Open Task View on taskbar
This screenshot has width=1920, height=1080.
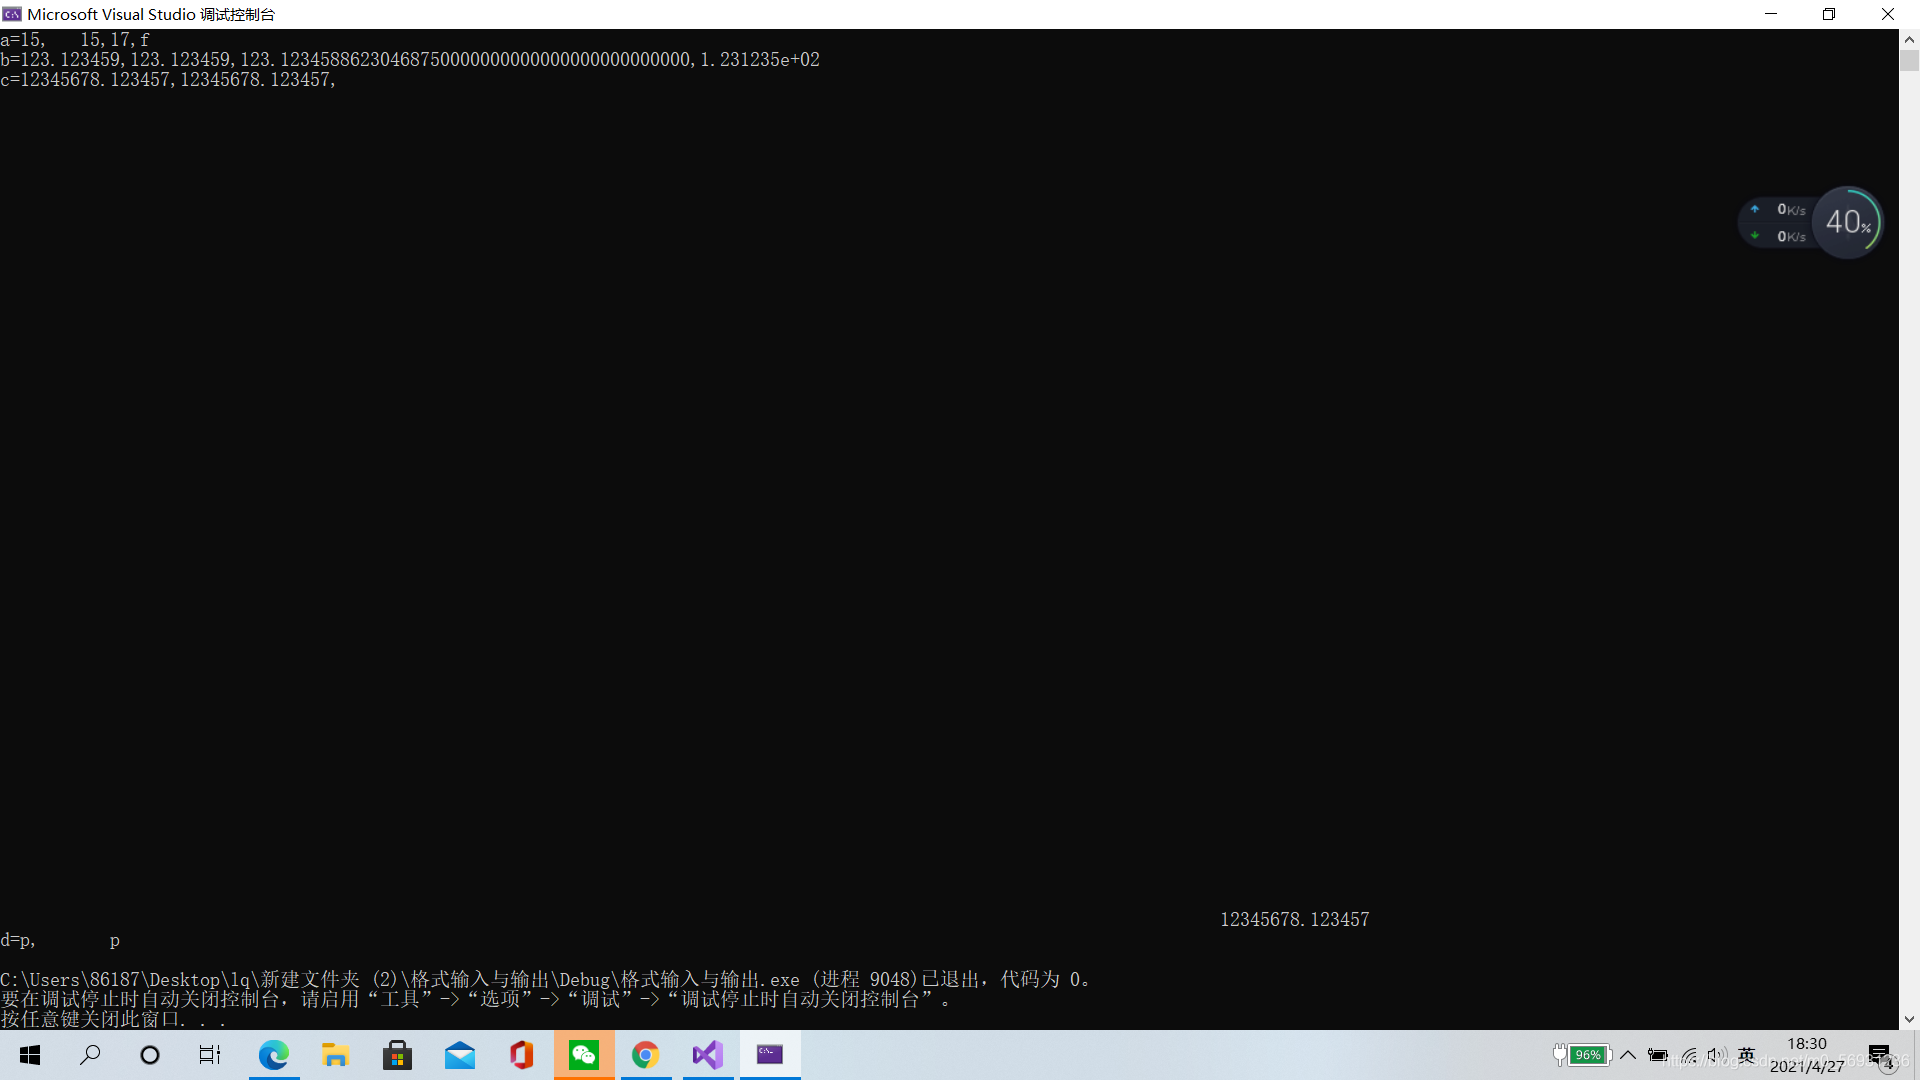[x=210, y=1055]
